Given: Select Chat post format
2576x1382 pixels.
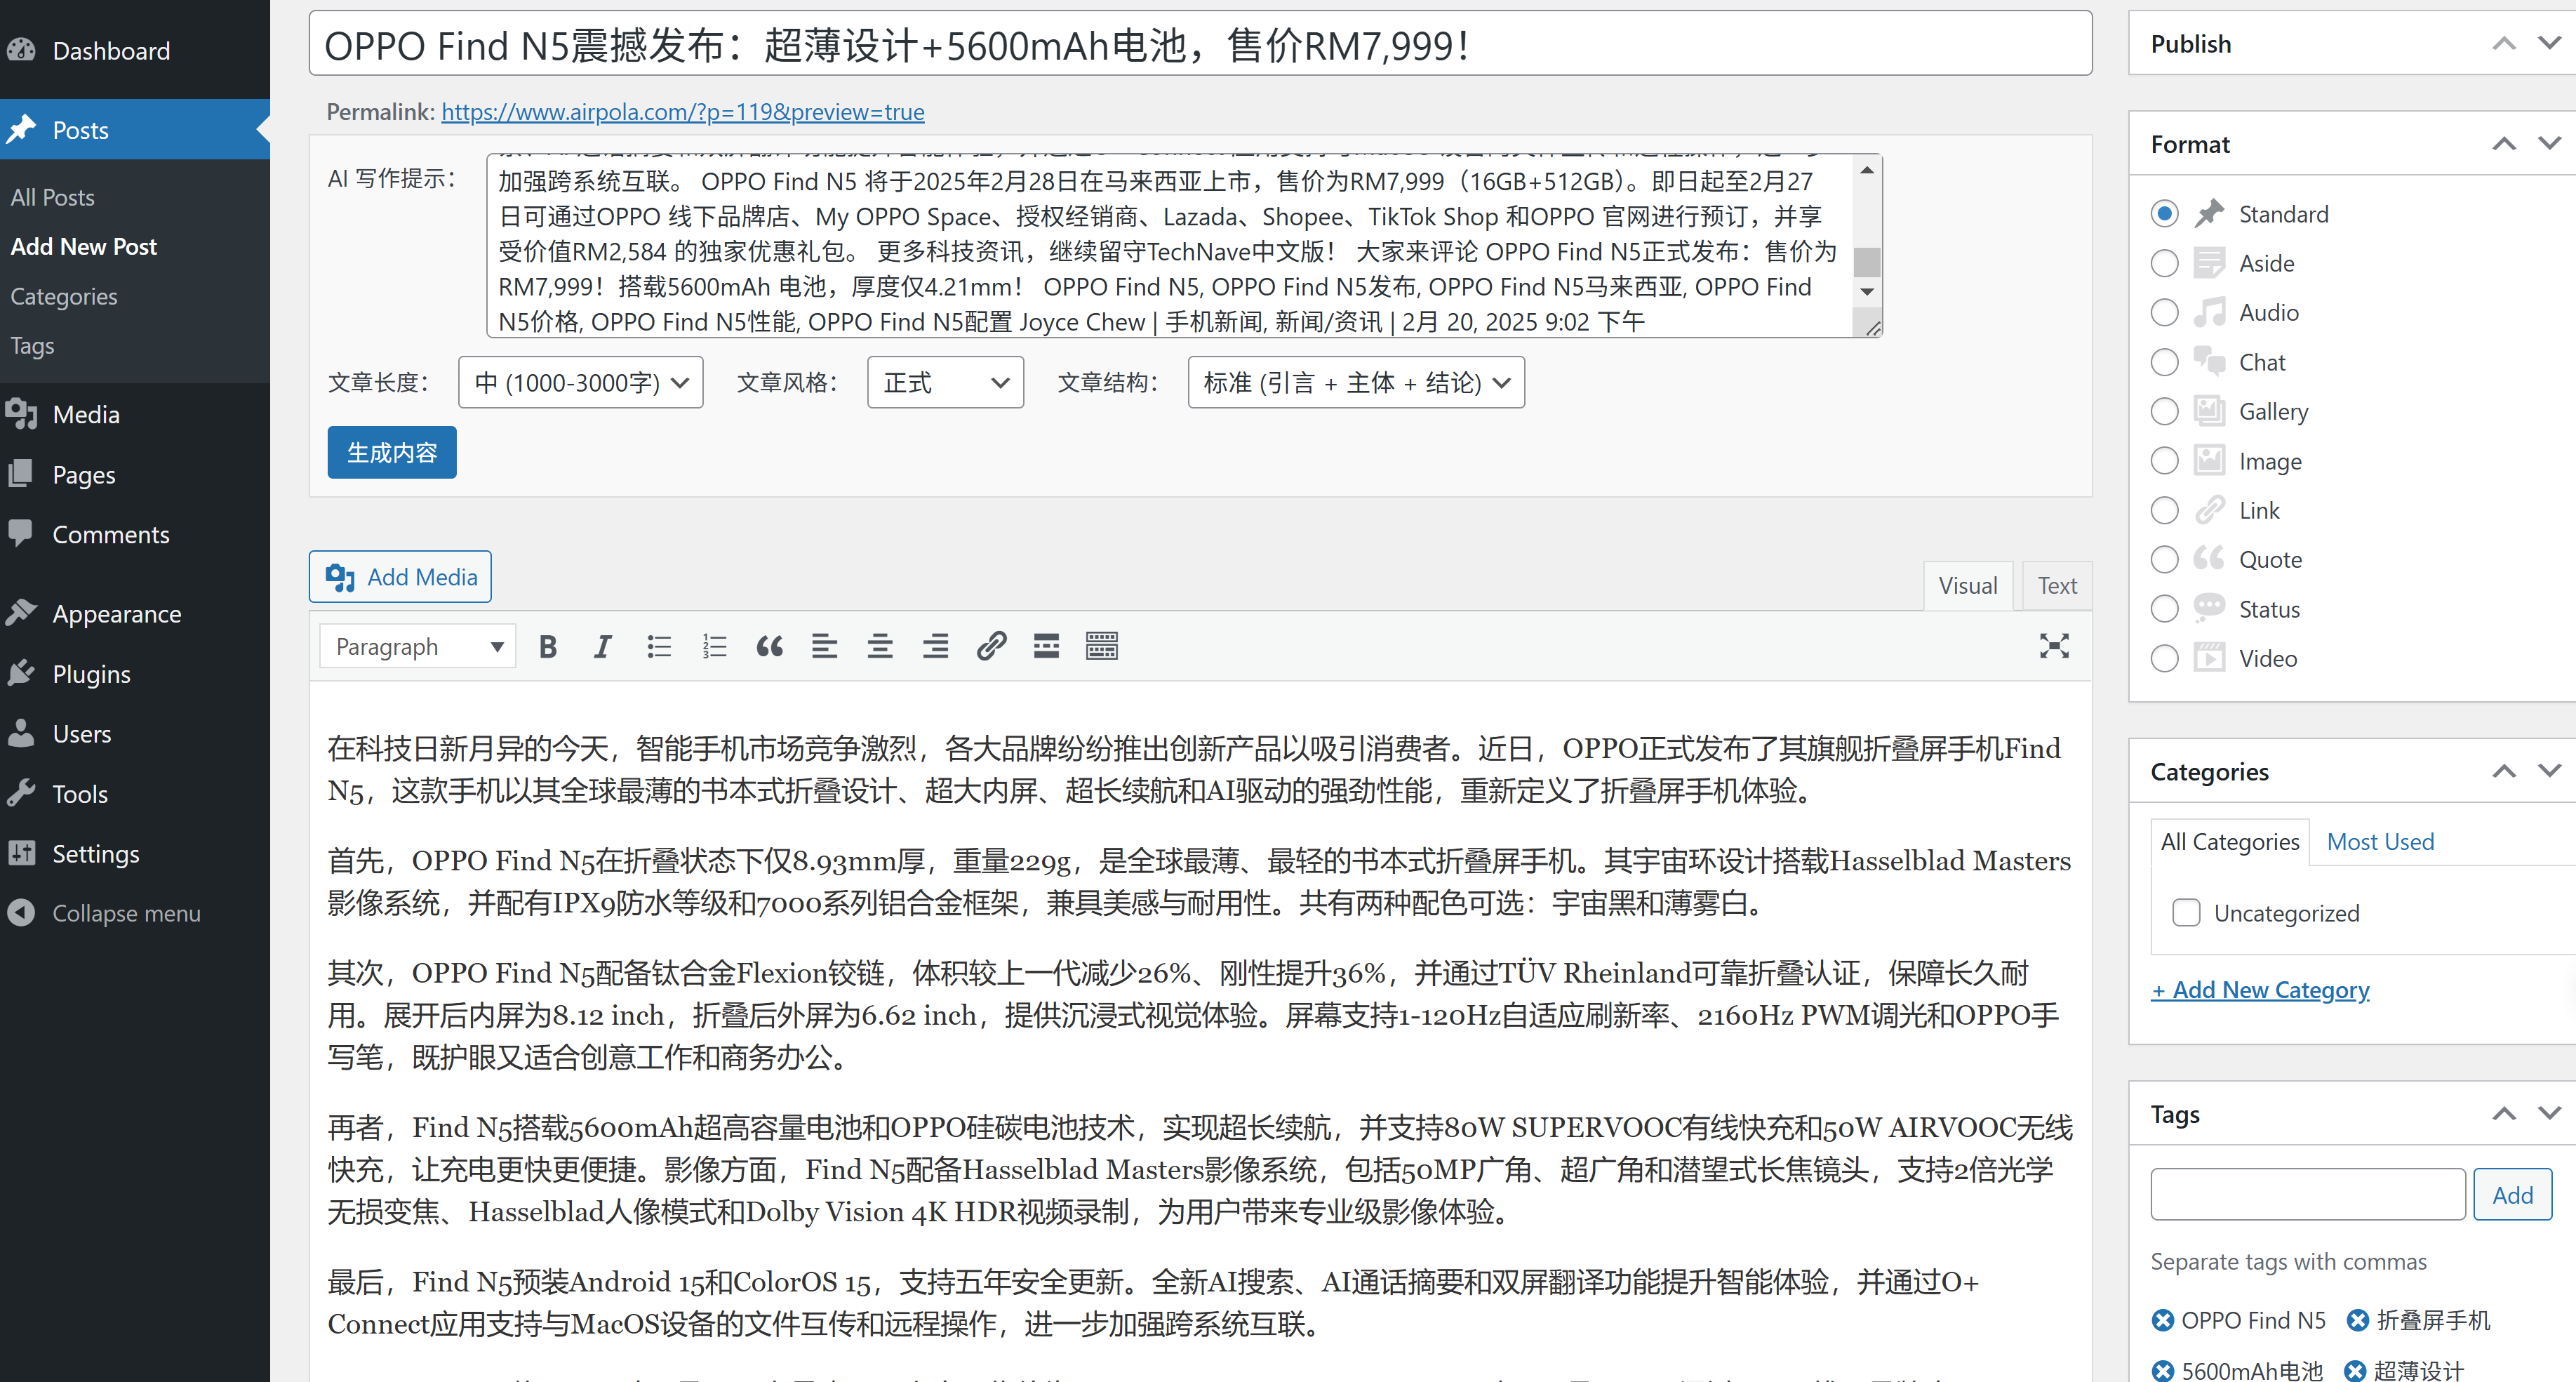Looking at the screenshot, I should pos(2164,362).
